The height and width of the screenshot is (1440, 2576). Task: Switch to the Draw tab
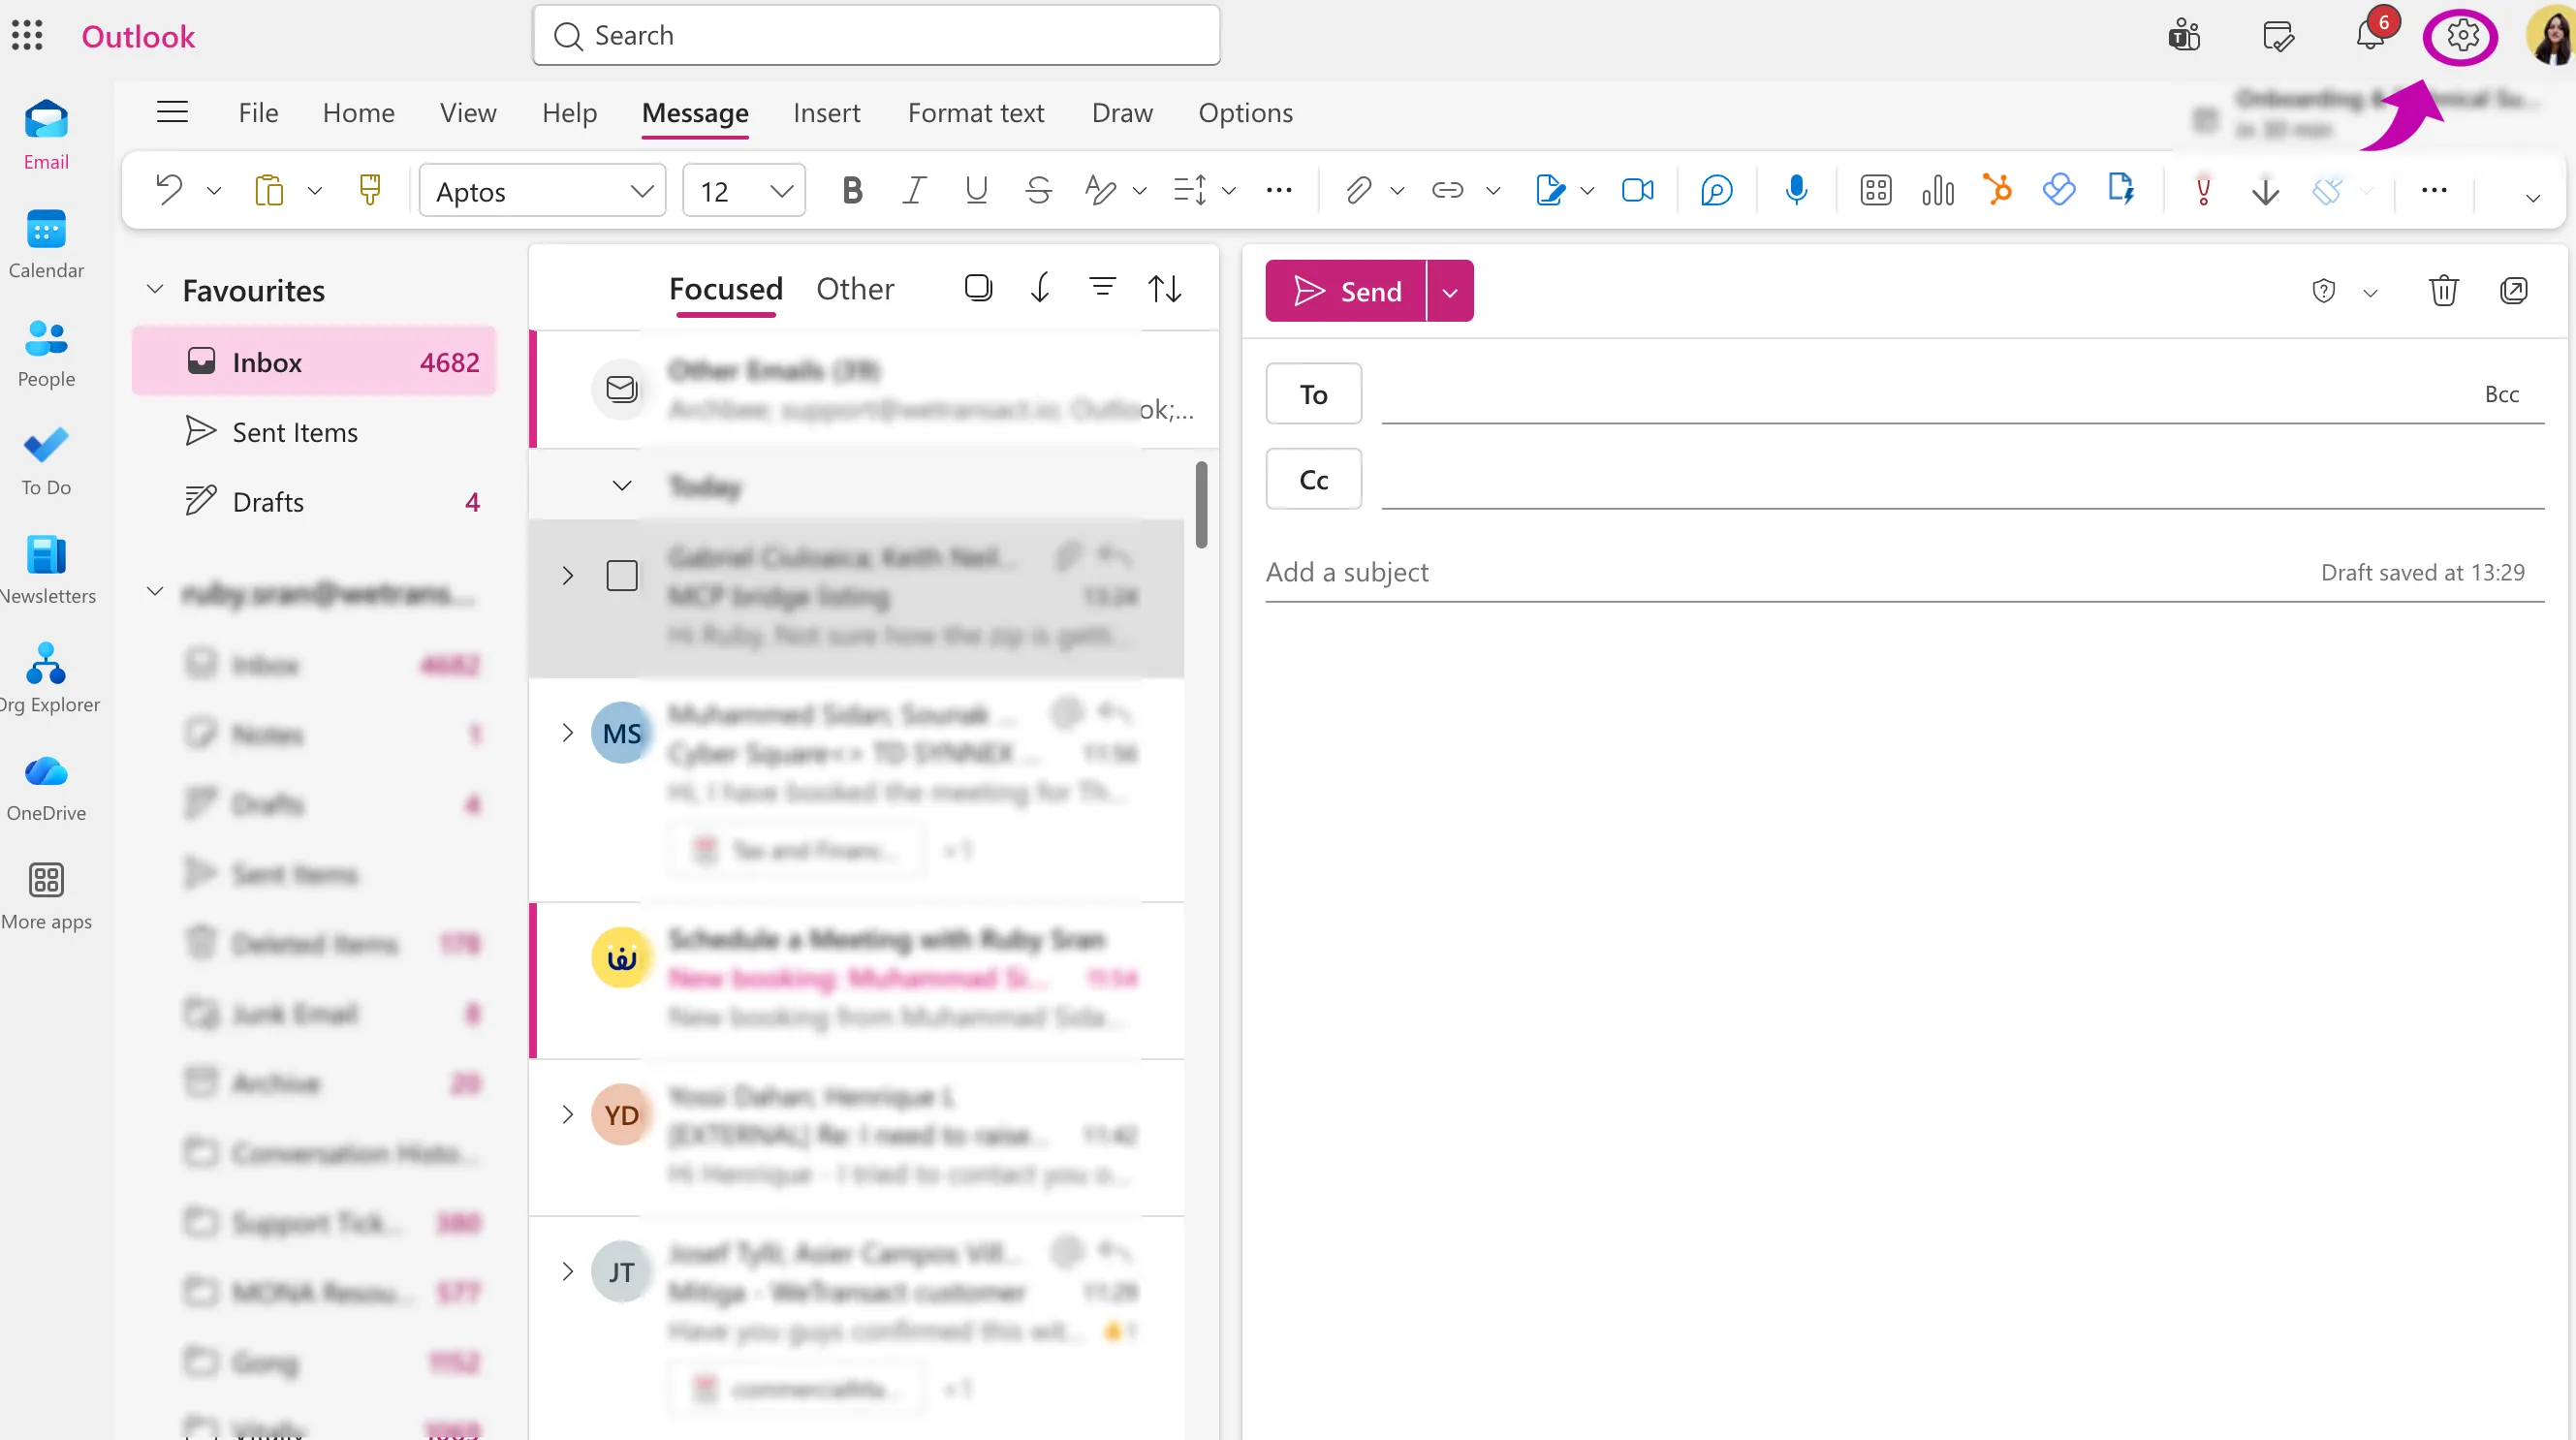tap(1122, 112)
